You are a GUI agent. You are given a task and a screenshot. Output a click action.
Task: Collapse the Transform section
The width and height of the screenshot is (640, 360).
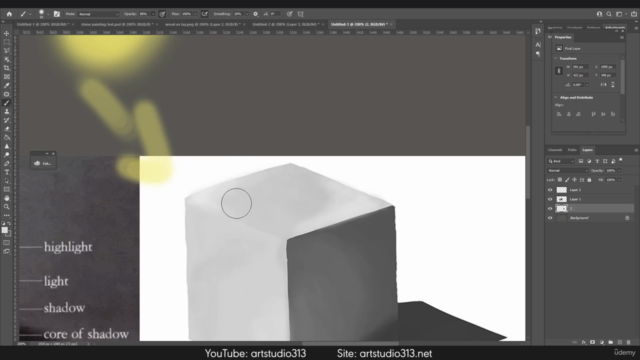point(556,58)
